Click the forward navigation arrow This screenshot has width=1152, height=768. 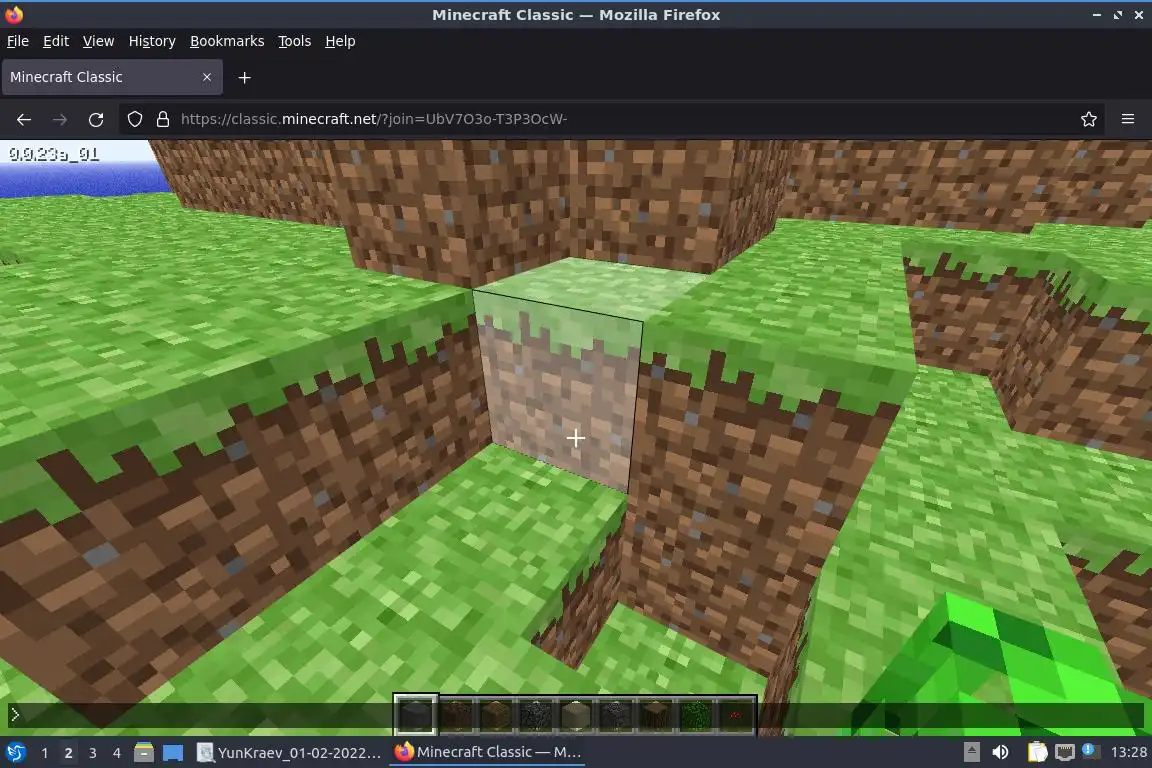[60, 119]
